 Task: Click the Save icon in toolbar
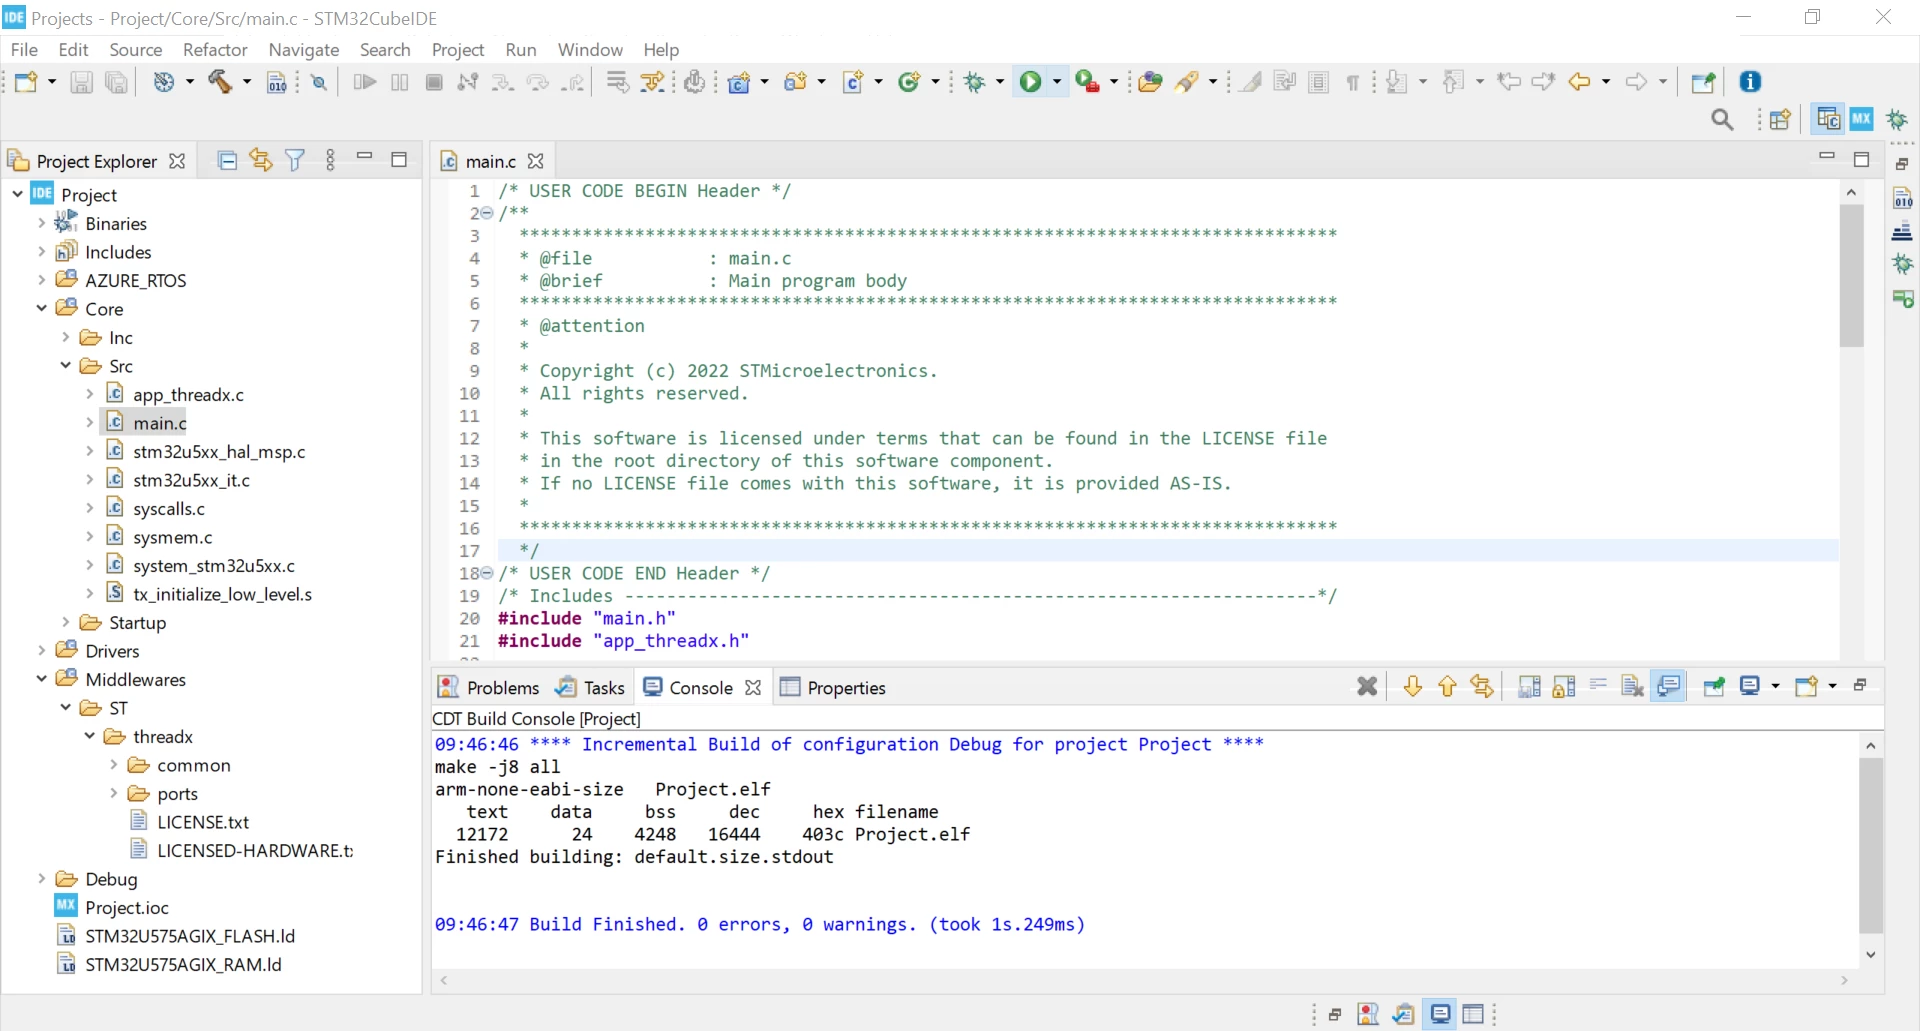[x=81, y=82]
